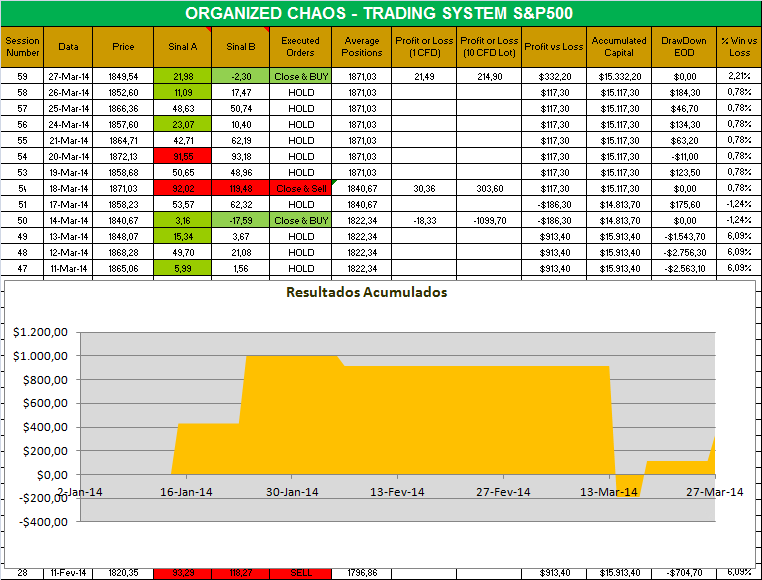Click red SELL cell in session 28
Screen dimensions: 762x580
click(301, 574)
